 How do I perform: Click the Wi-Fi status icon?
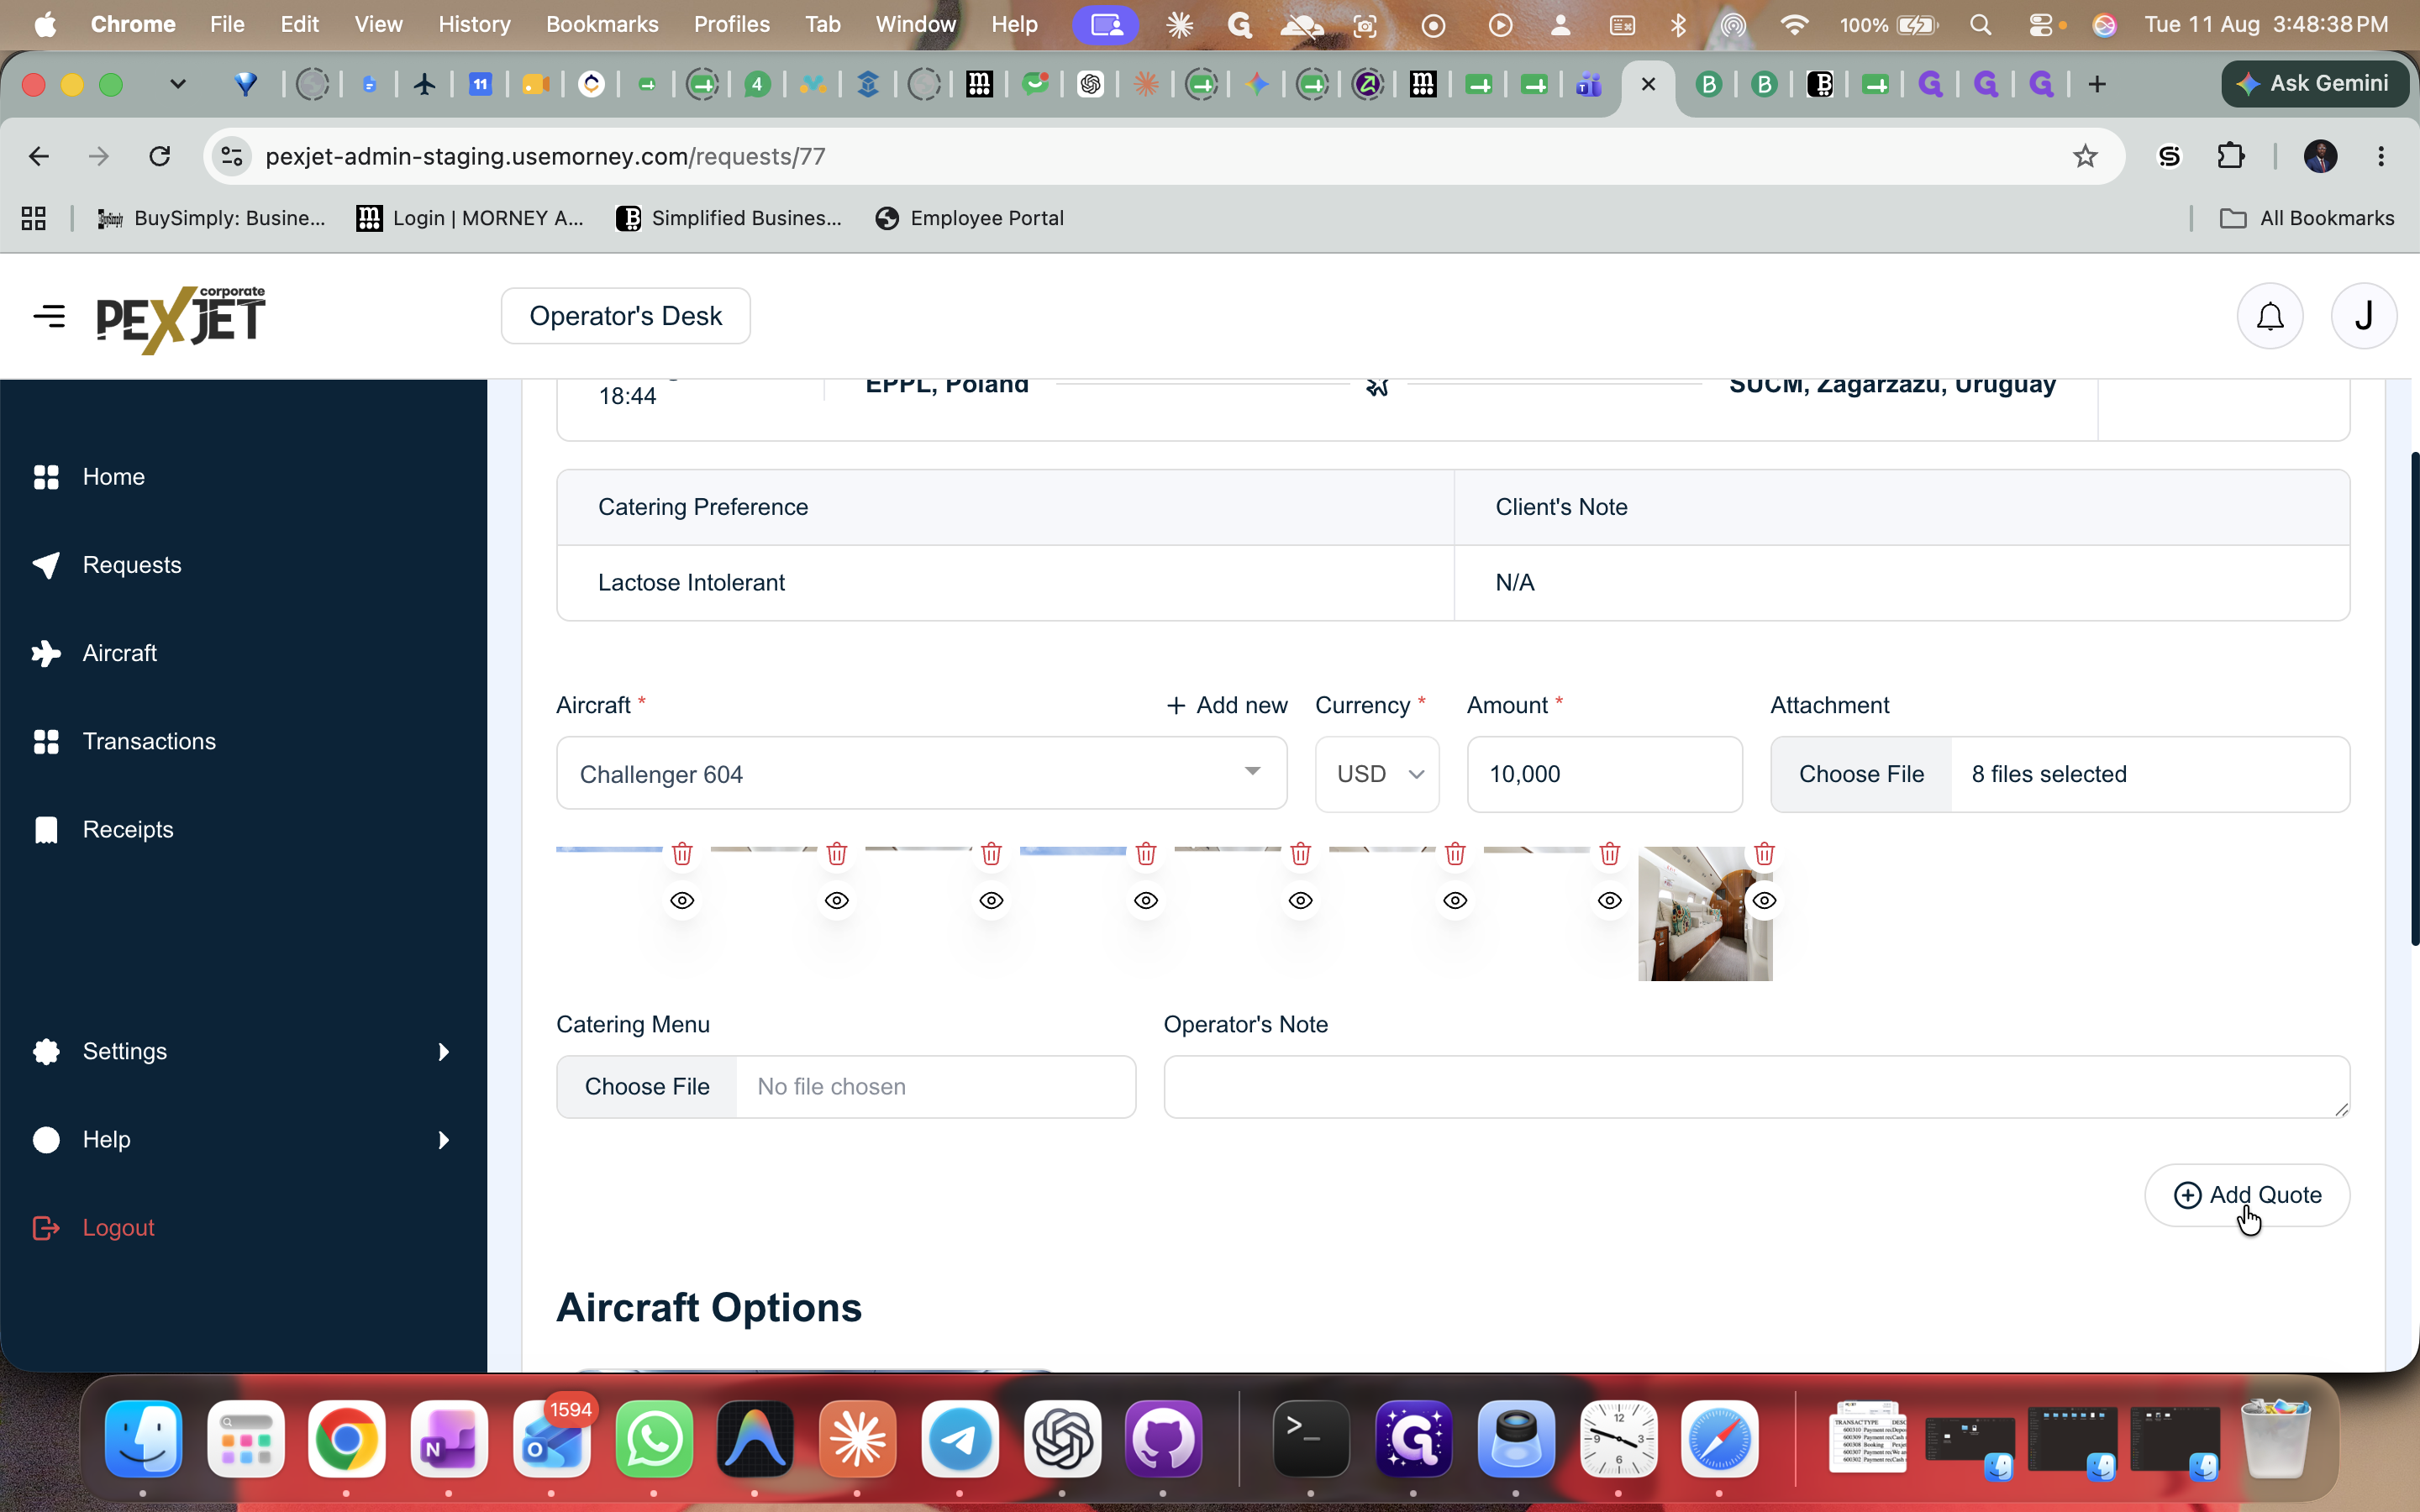(1794, 24)
